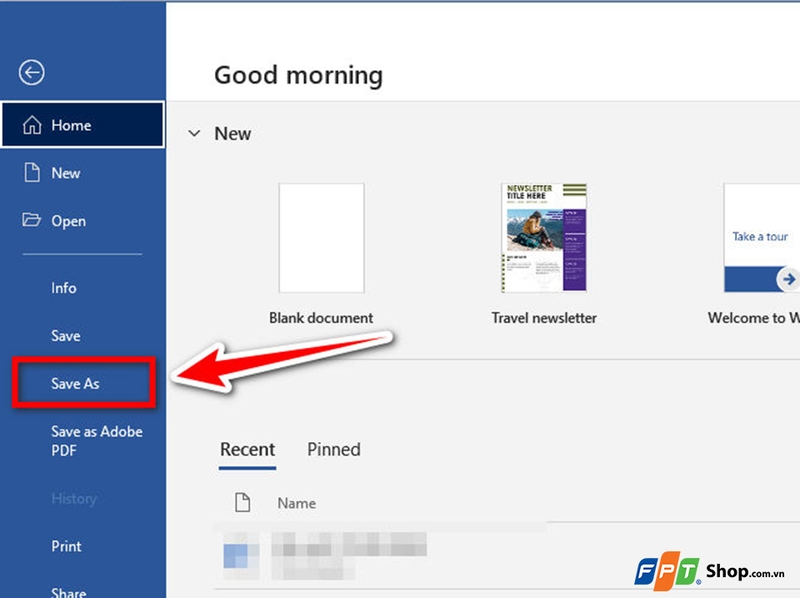Click the back arrow circle icon
The width and height of the screenshot is (800, 598).
pos(32,72)
